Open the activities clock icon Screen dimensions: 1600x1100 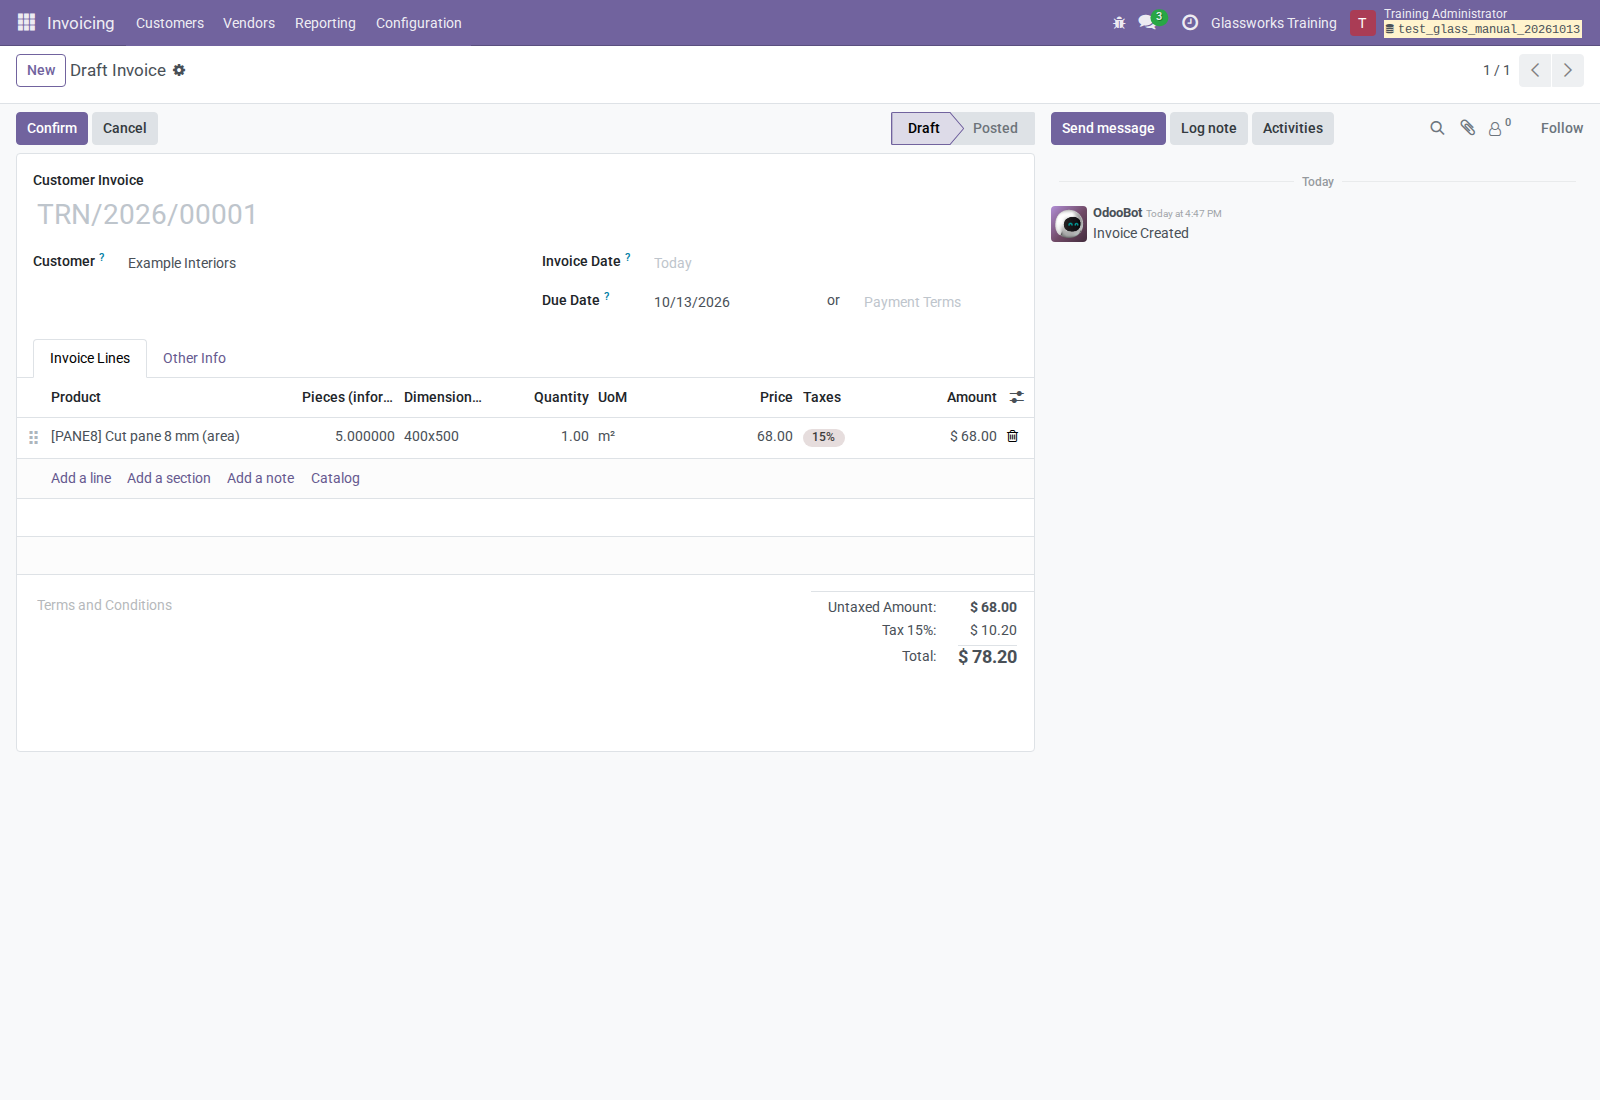click(x=1190, y=22)
